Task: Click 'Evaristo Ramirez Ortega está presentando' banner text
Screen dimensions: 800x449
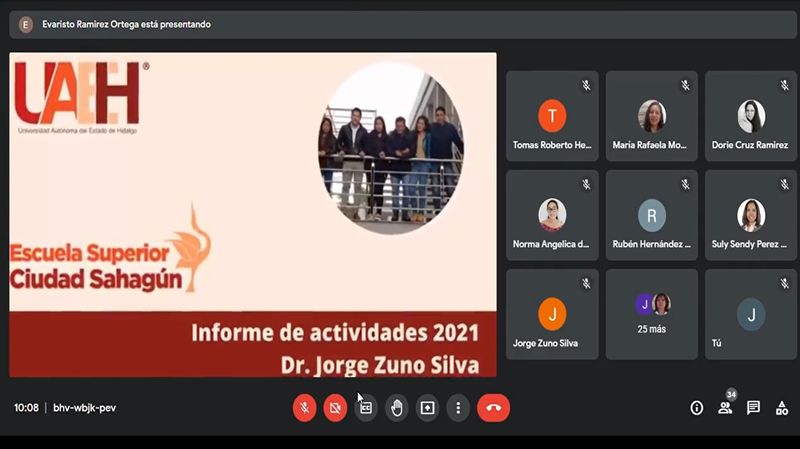Action: pos(127,24)
